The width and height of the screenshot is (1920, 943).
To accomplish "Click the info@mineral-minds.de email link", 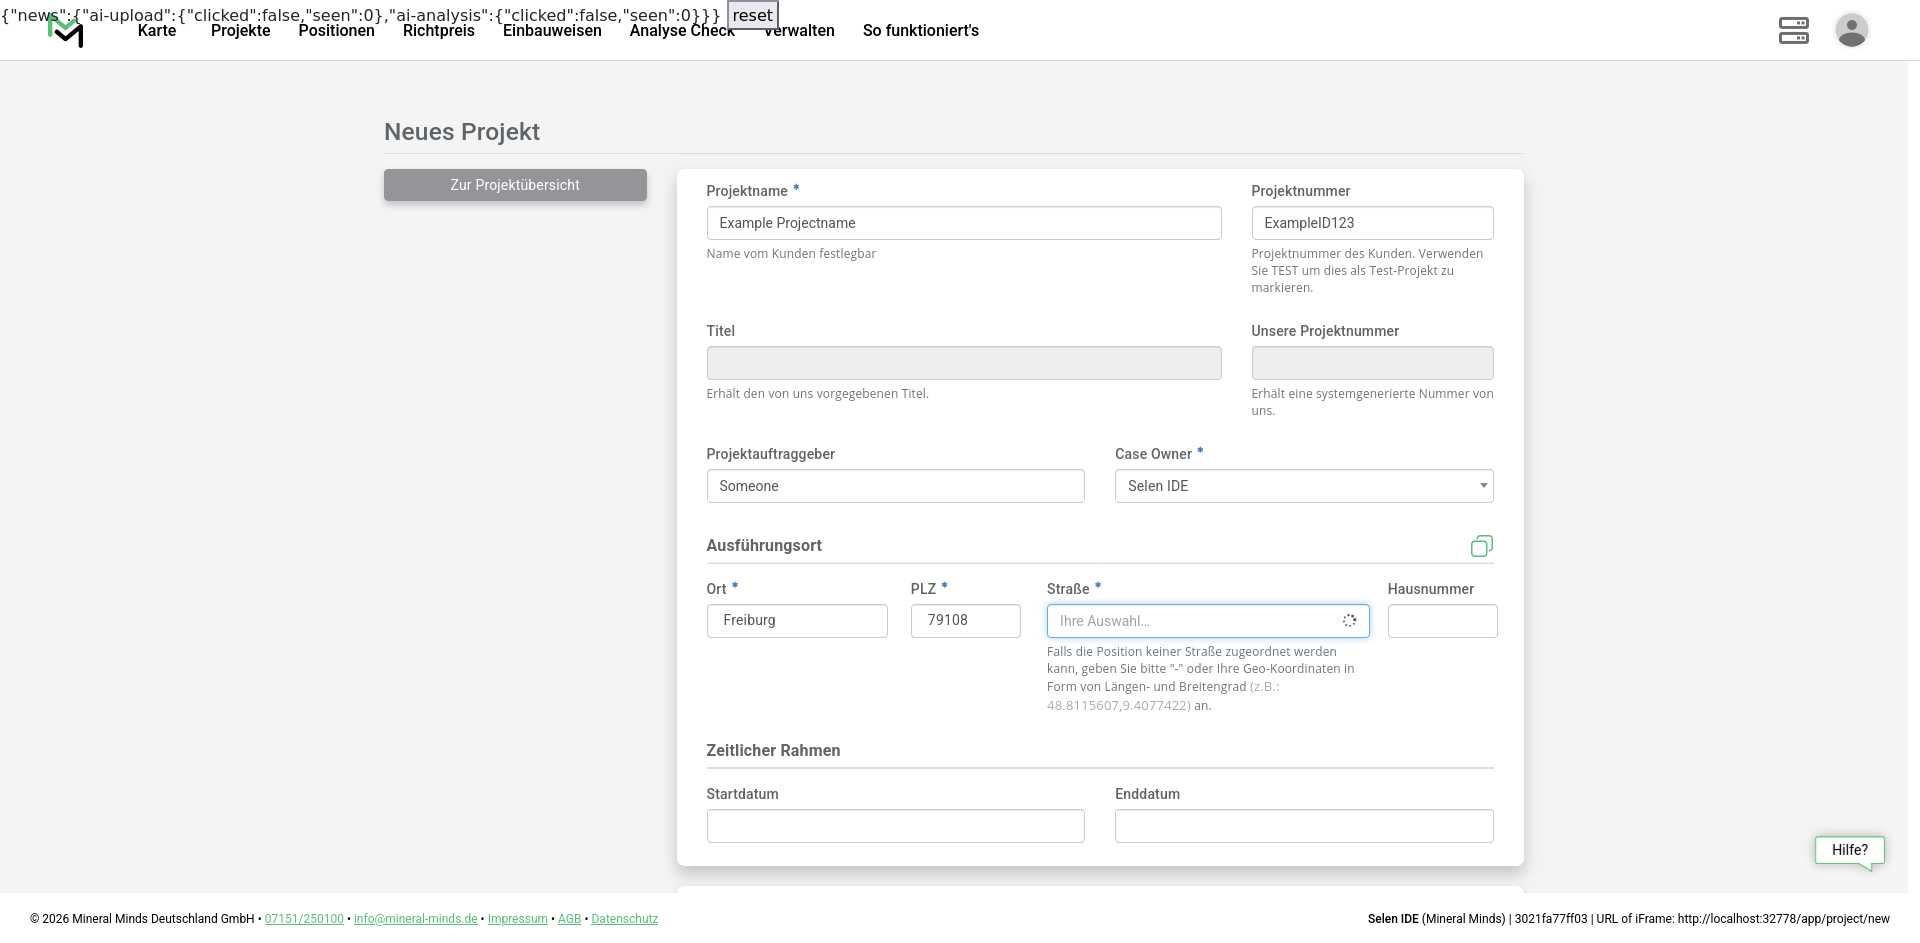I will pos(415,919).
